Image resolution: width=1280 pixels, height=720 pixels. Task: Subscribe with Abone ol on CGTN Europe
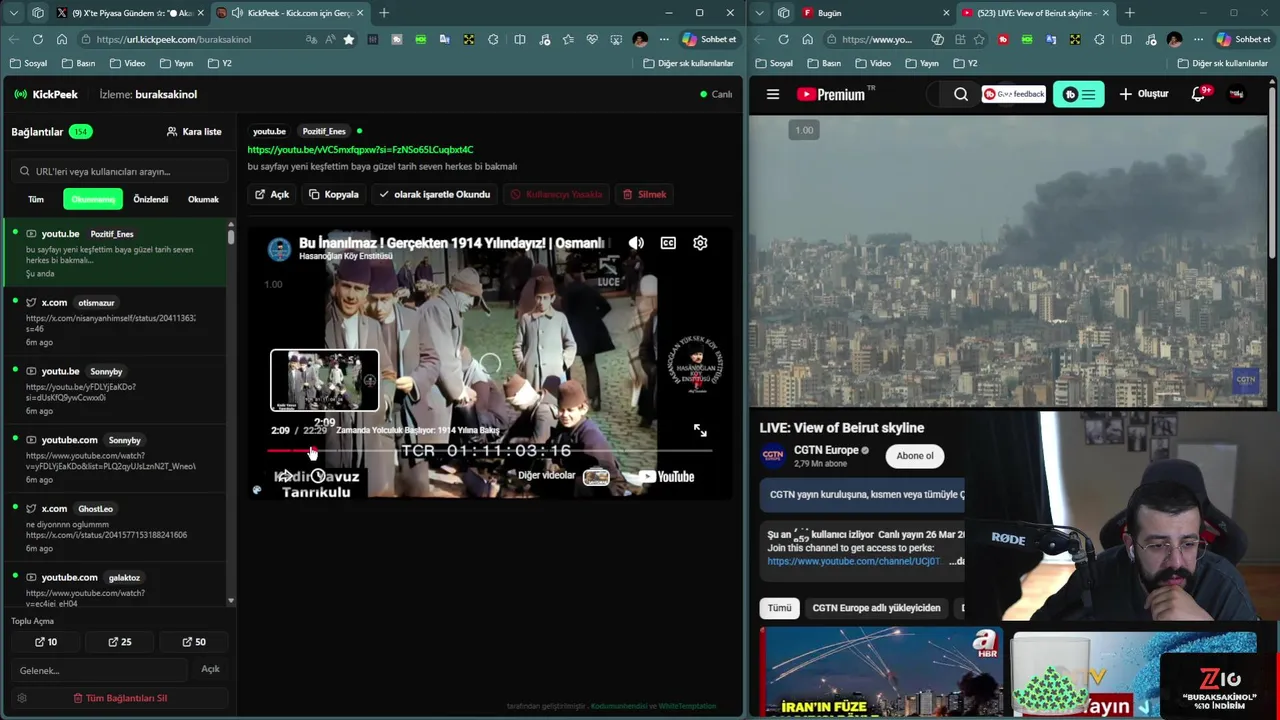pyautogui.click(x=915, y=456)
